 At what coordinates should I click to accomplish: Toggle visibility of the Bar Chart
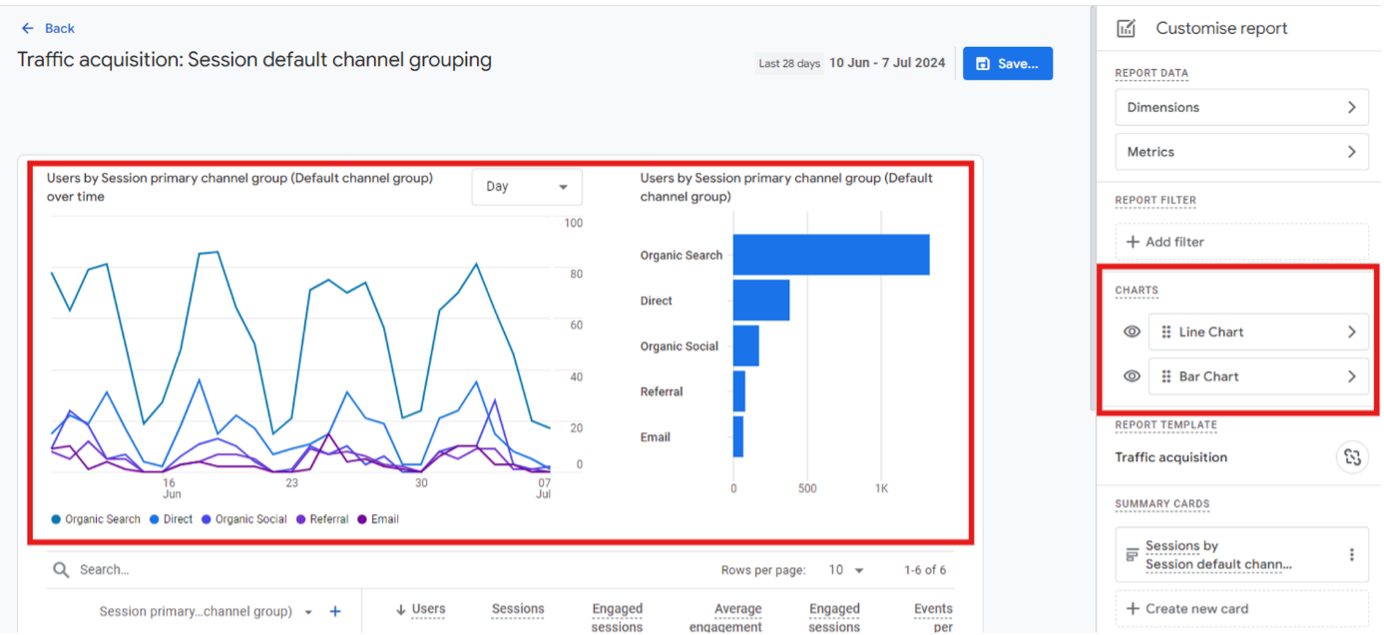point(1131,377)
